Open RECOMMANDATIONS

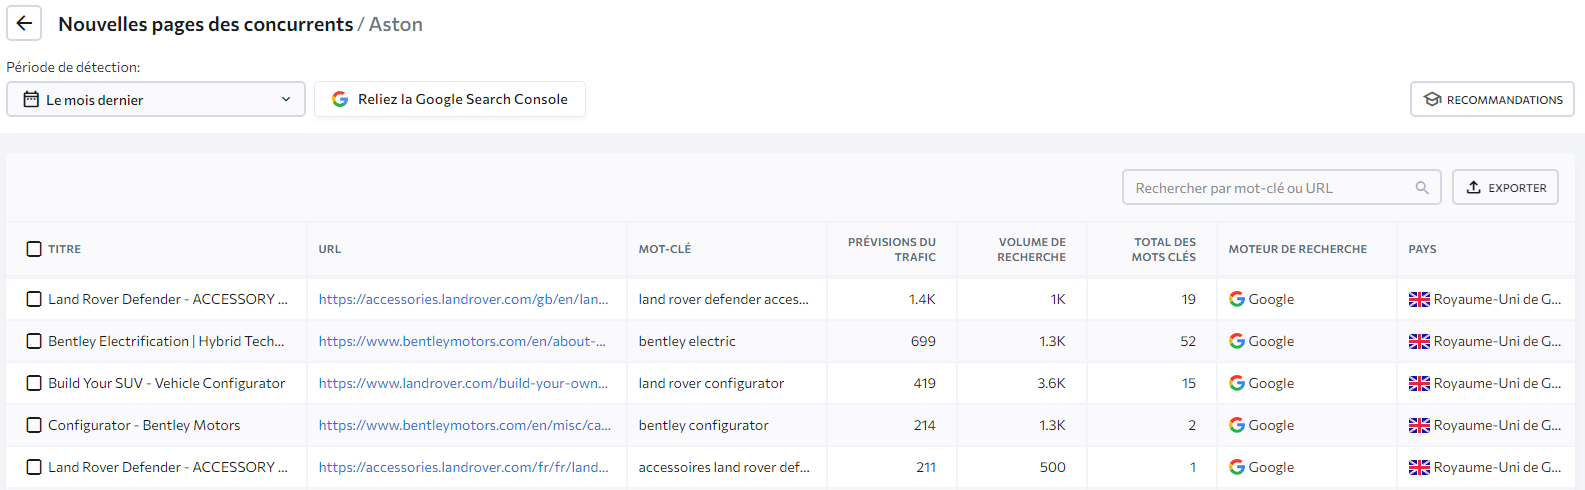click(1492, 99)
